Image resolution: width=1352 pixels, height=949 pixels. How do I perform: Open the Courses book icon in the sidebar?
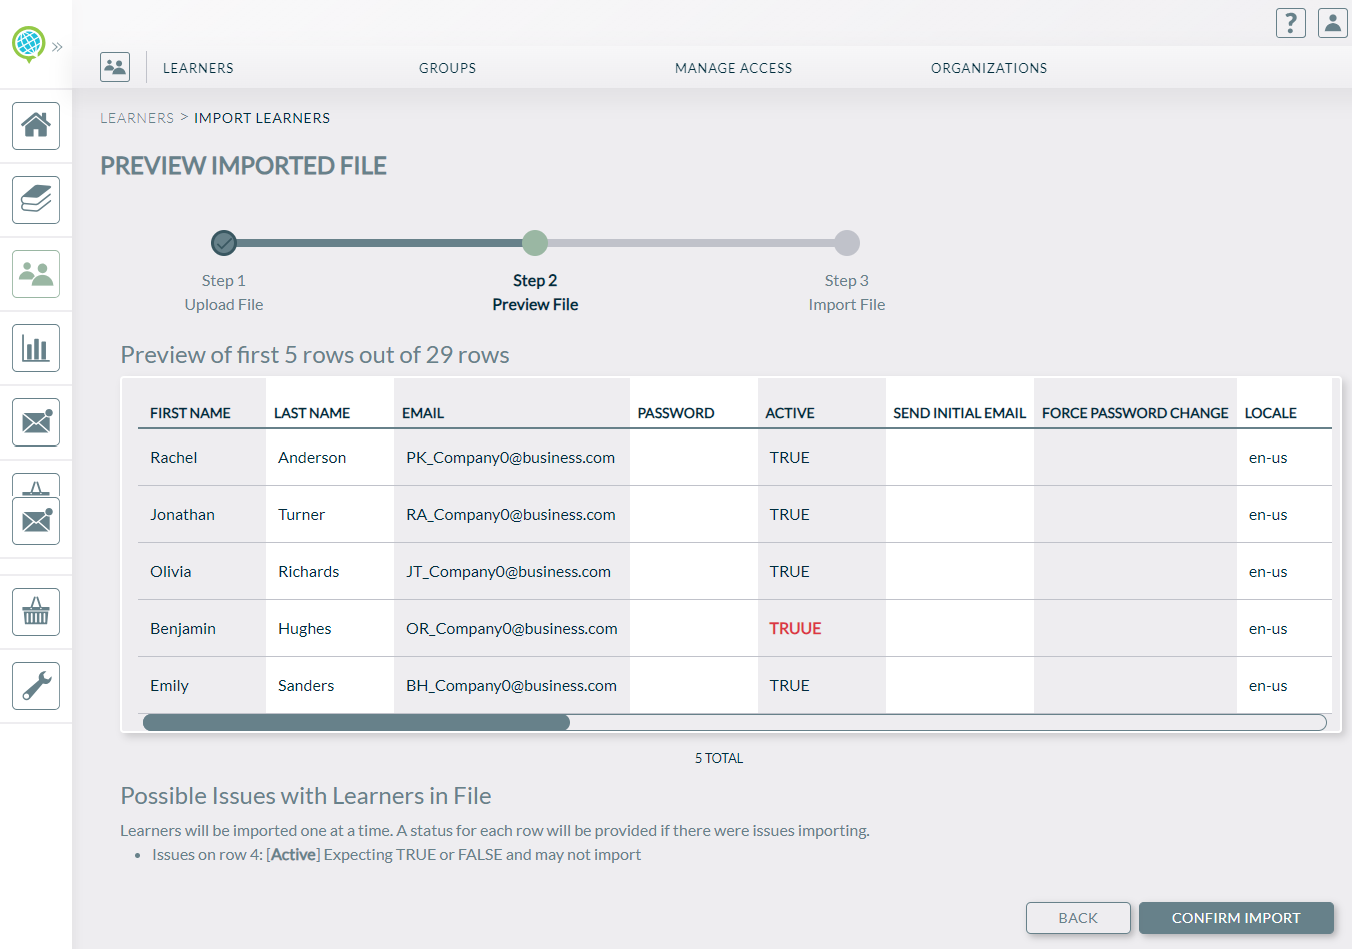pos(35,200)
